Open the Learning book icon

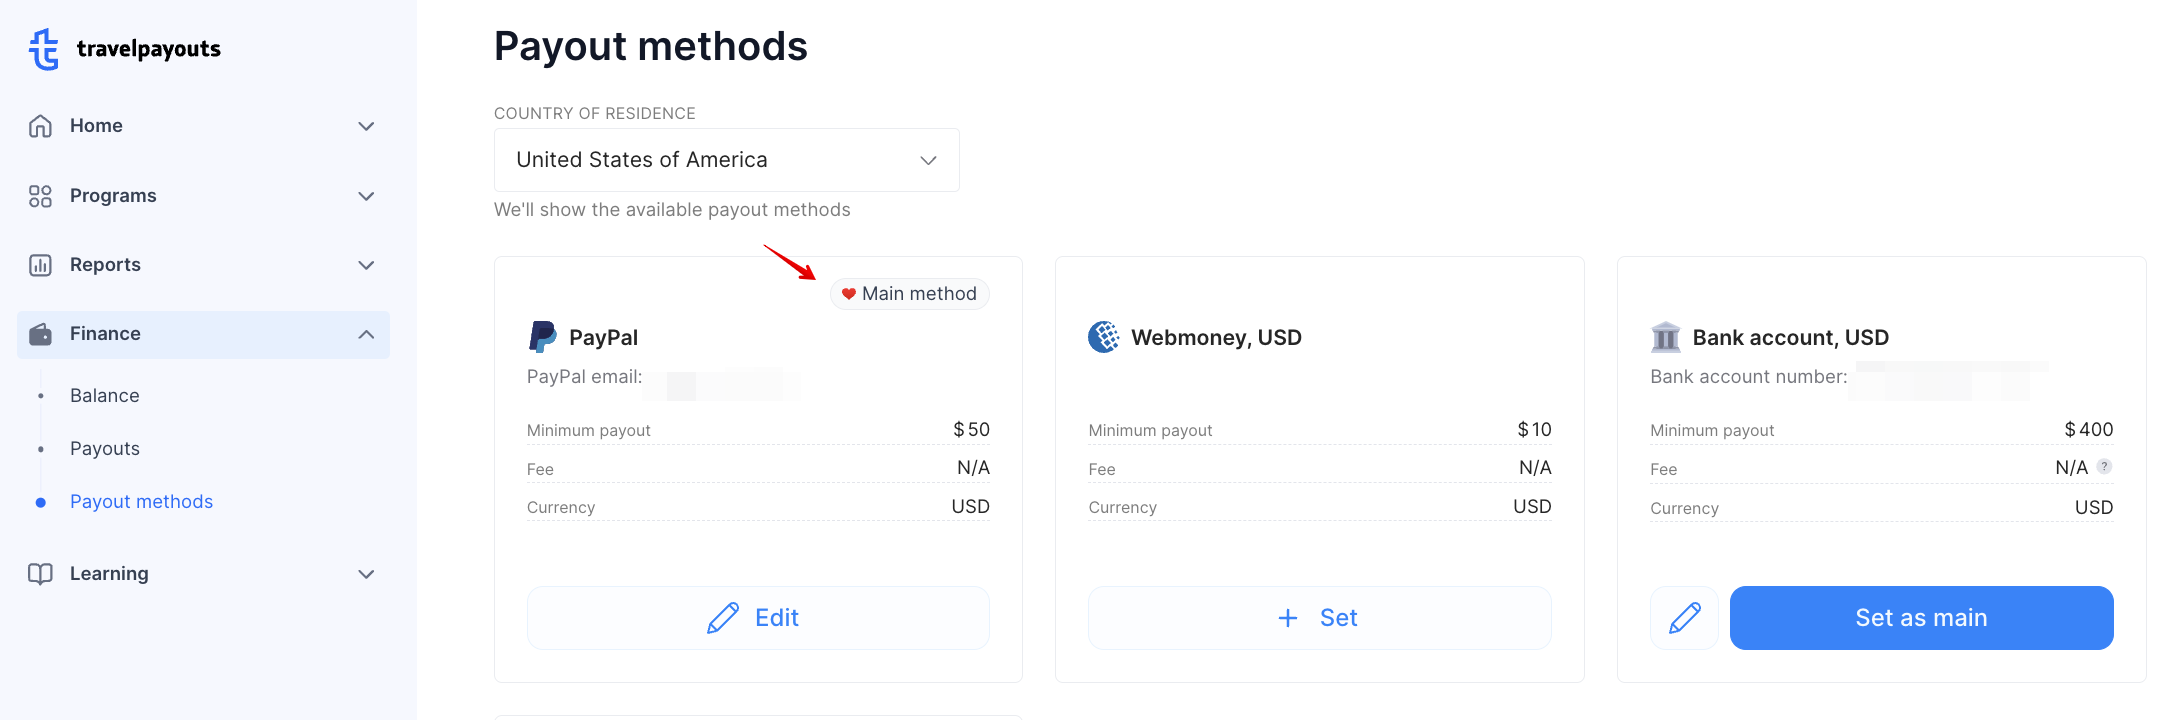[40, 574]
